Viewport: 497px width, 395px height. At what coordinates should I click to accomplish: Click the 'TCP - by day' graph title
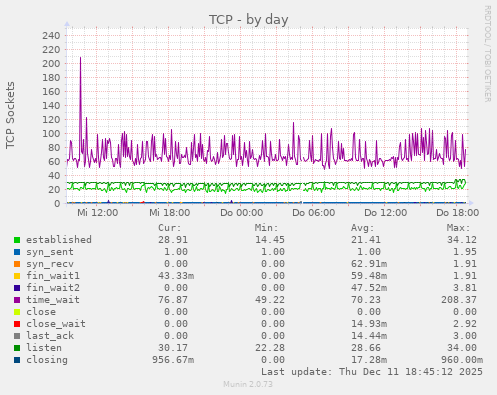(249, 20)
